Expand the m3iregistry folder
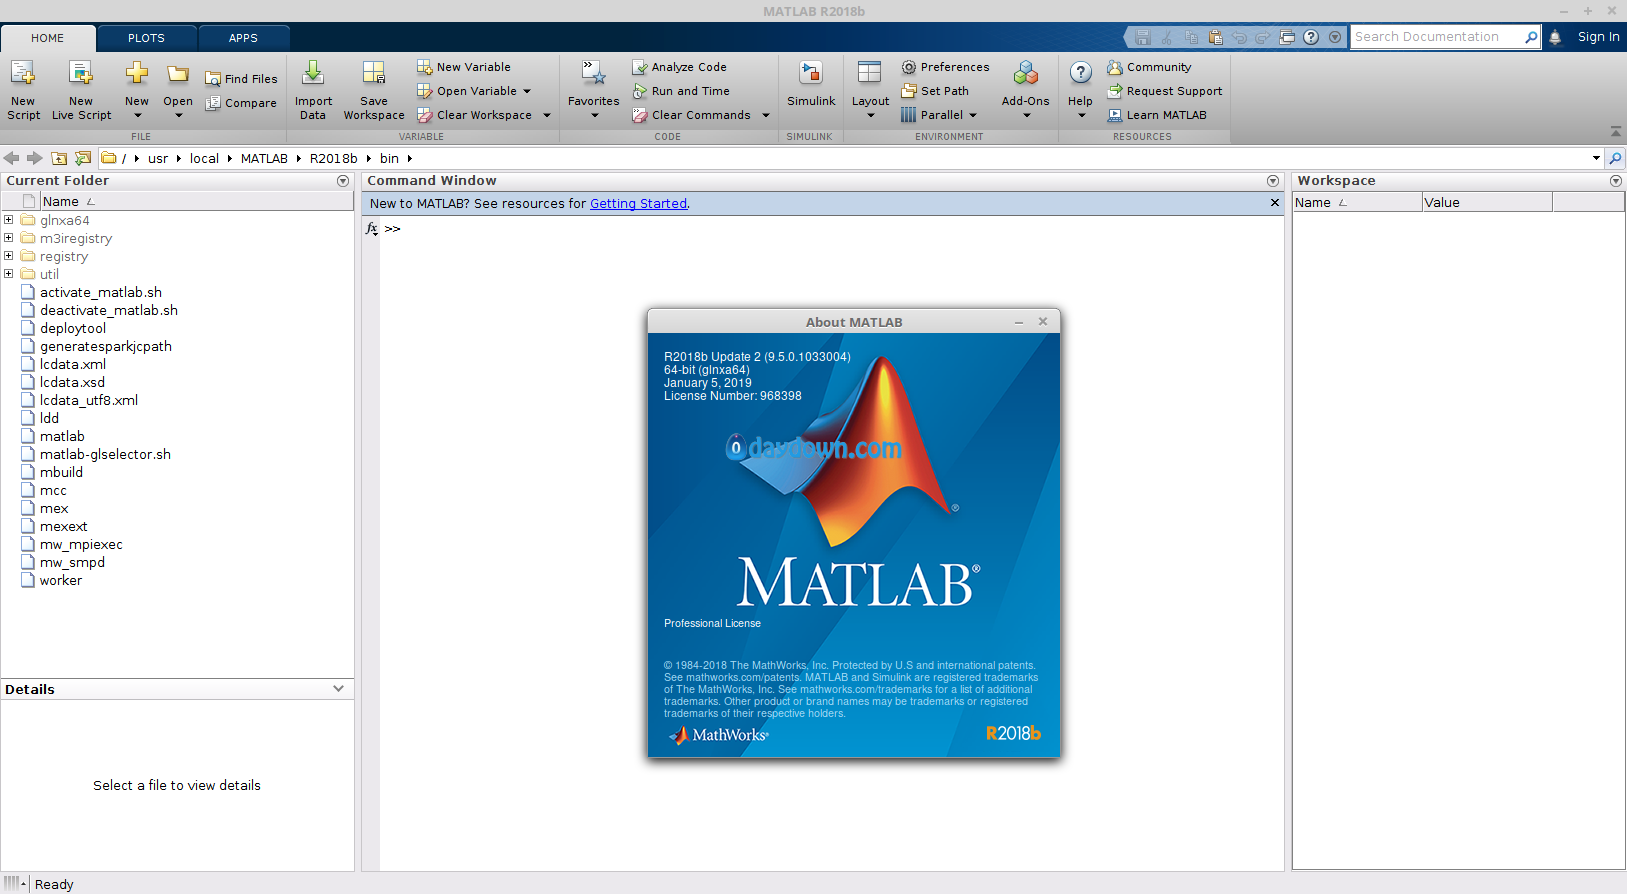Screen dimensions: 1627x894 pyautogui.click(x=9, y=238)
